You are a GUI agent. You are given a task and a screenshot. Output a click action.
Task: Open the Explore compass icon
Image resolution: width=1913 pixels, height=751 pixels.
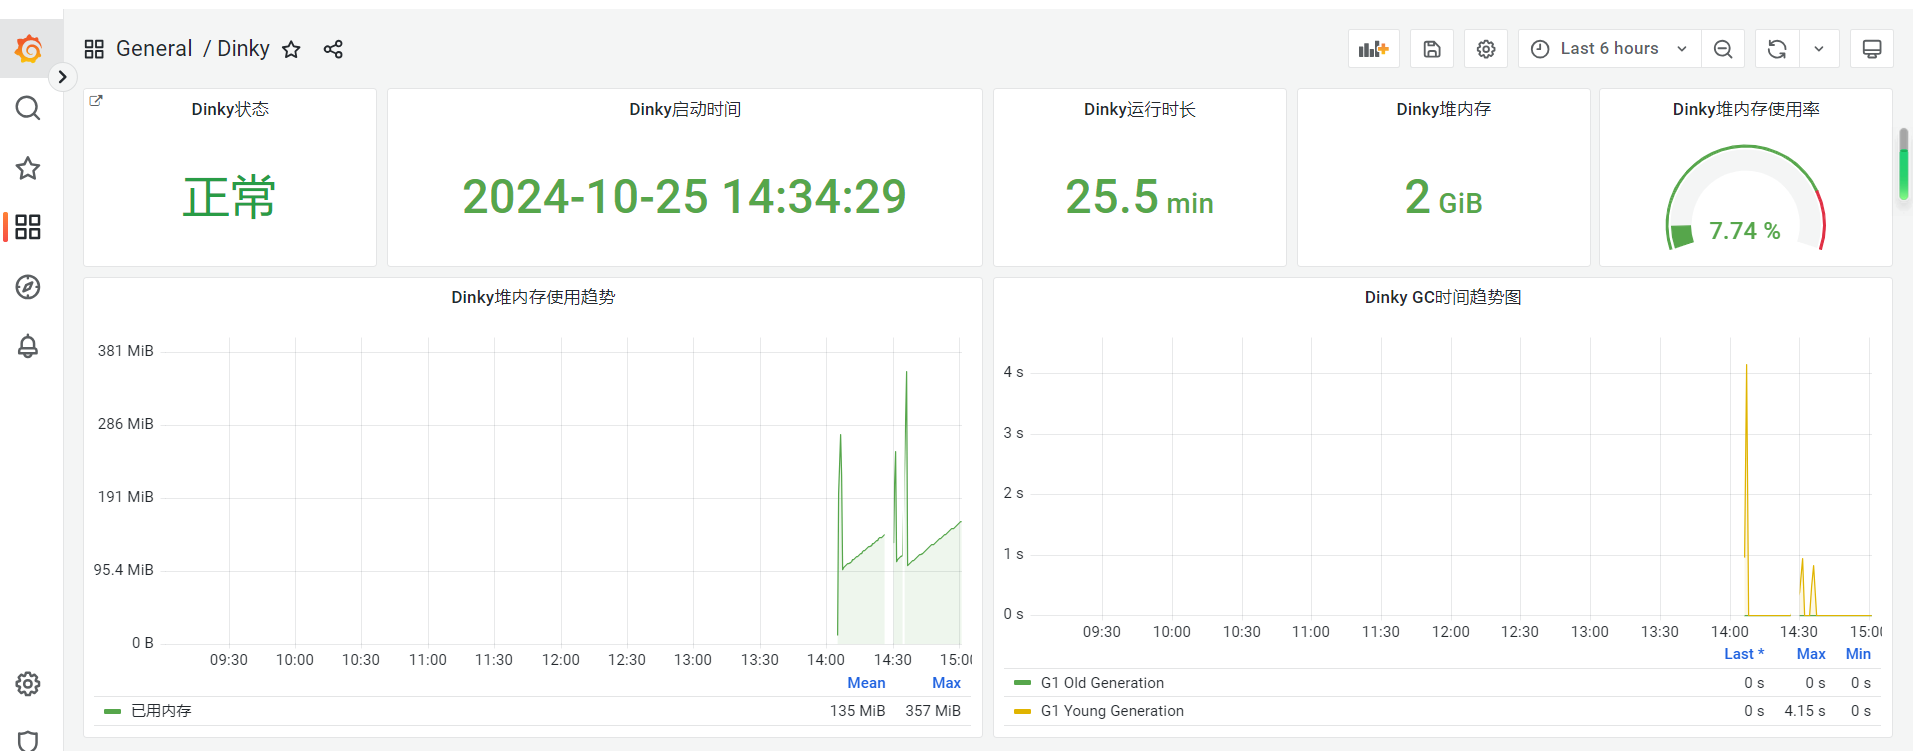coord(28,287)
